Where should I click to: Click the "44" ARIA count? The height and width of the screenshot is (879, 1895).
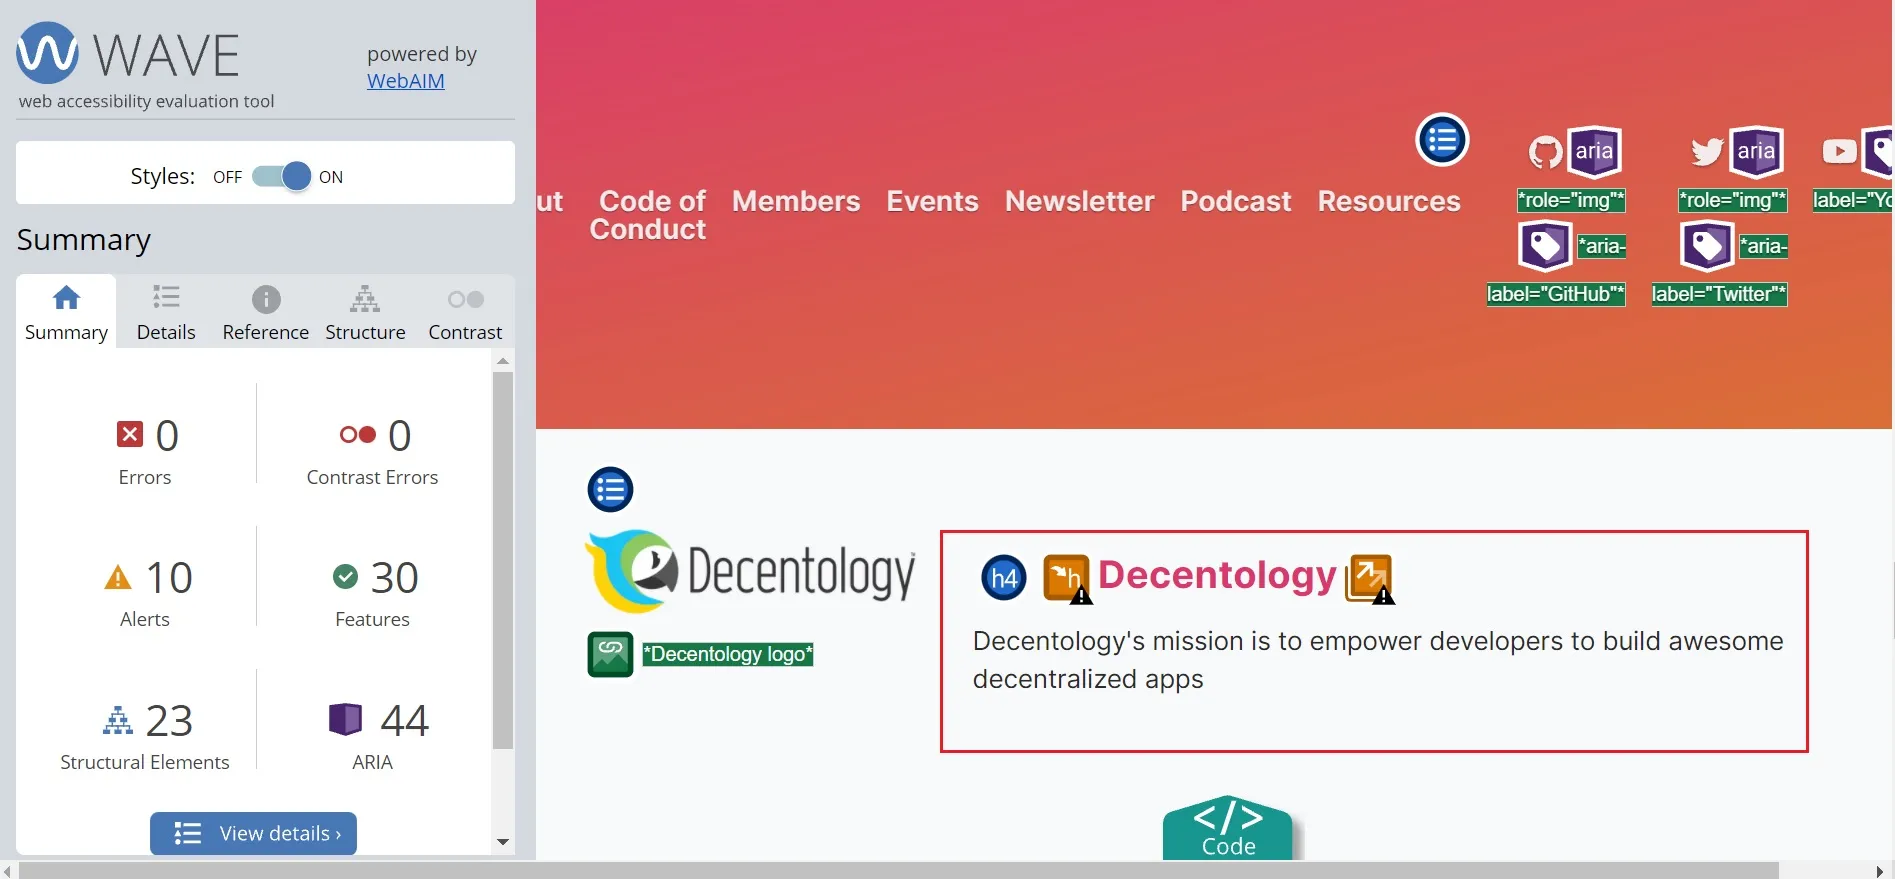pyautogui.click(x=405, y=721)
